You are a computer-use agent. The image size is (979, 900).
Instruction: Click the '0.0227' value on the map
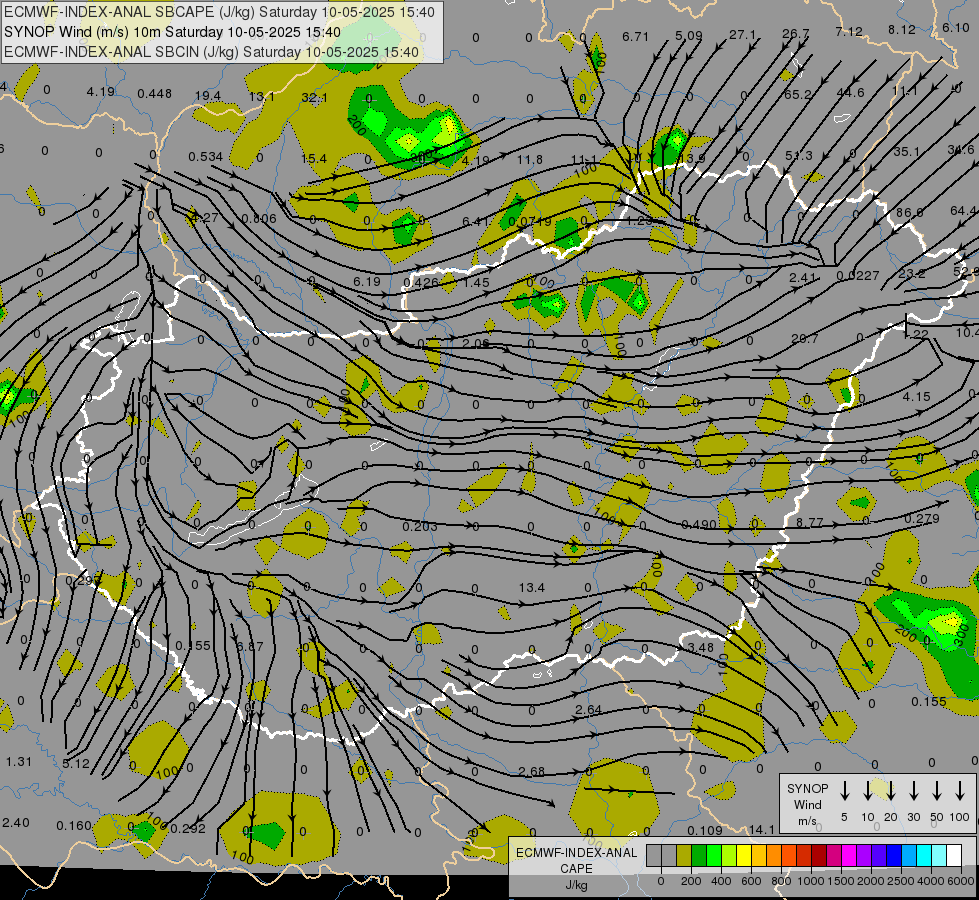tap(858, 275)
